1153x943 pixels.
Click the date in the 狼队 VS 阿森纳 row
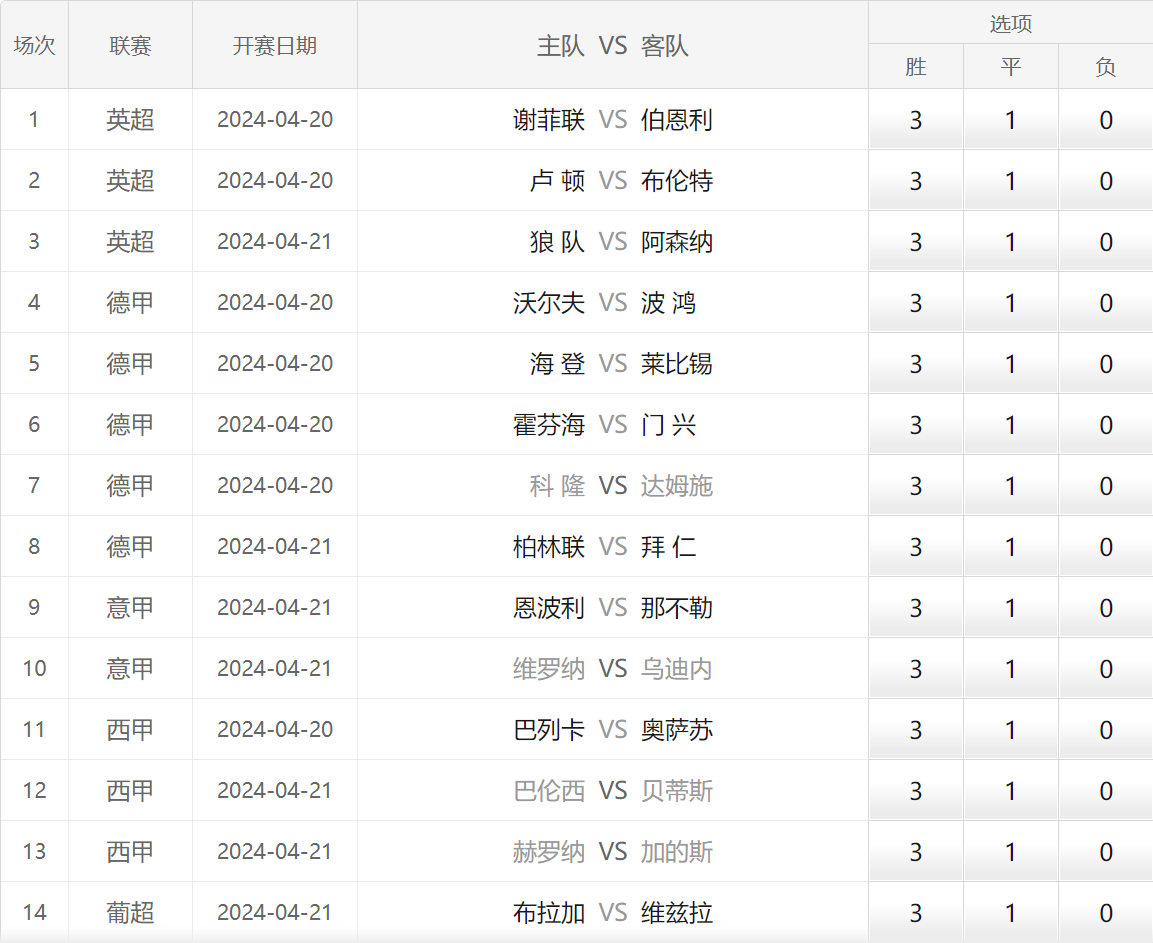click(274, 242)
